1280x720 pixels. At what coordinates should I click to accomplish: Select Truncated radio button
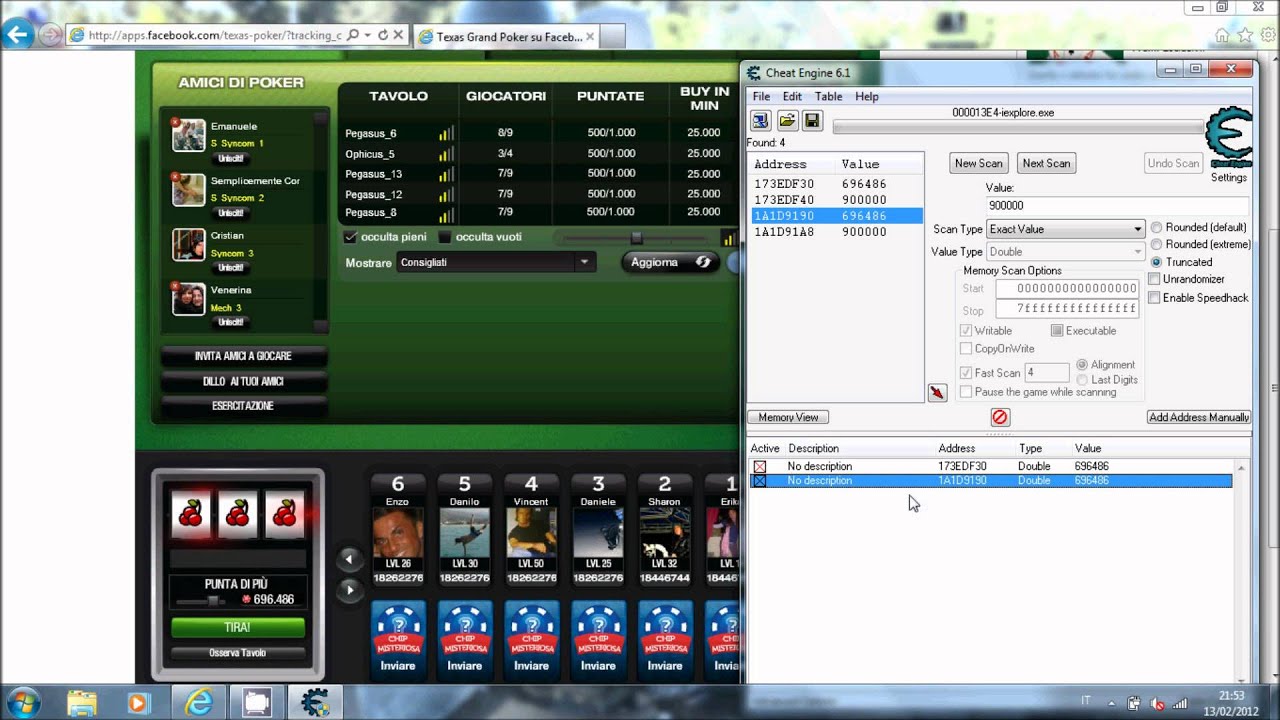pos(1156,262)
